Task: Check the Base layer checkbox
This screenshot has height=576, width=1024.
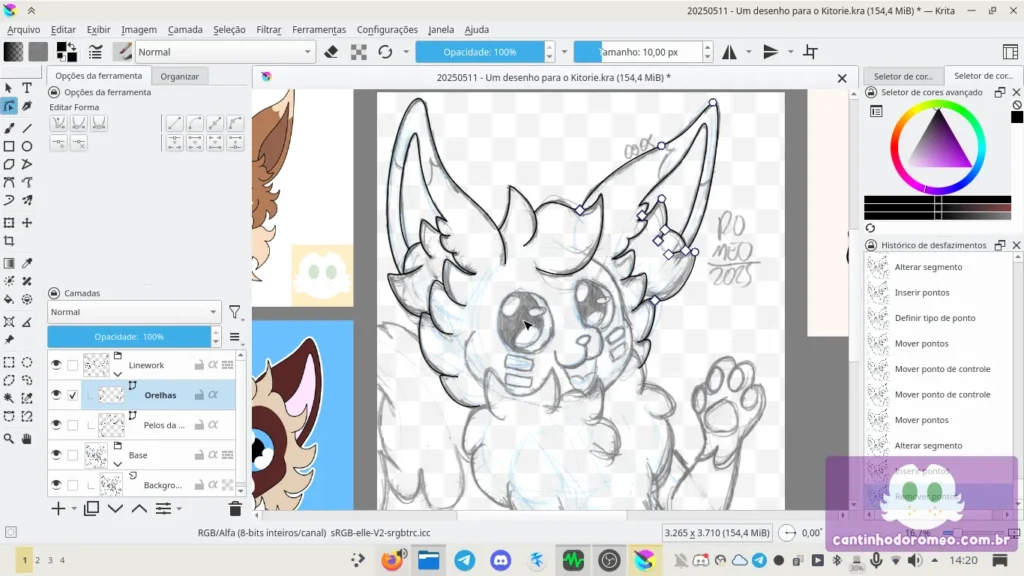Action: coord(72,455)
